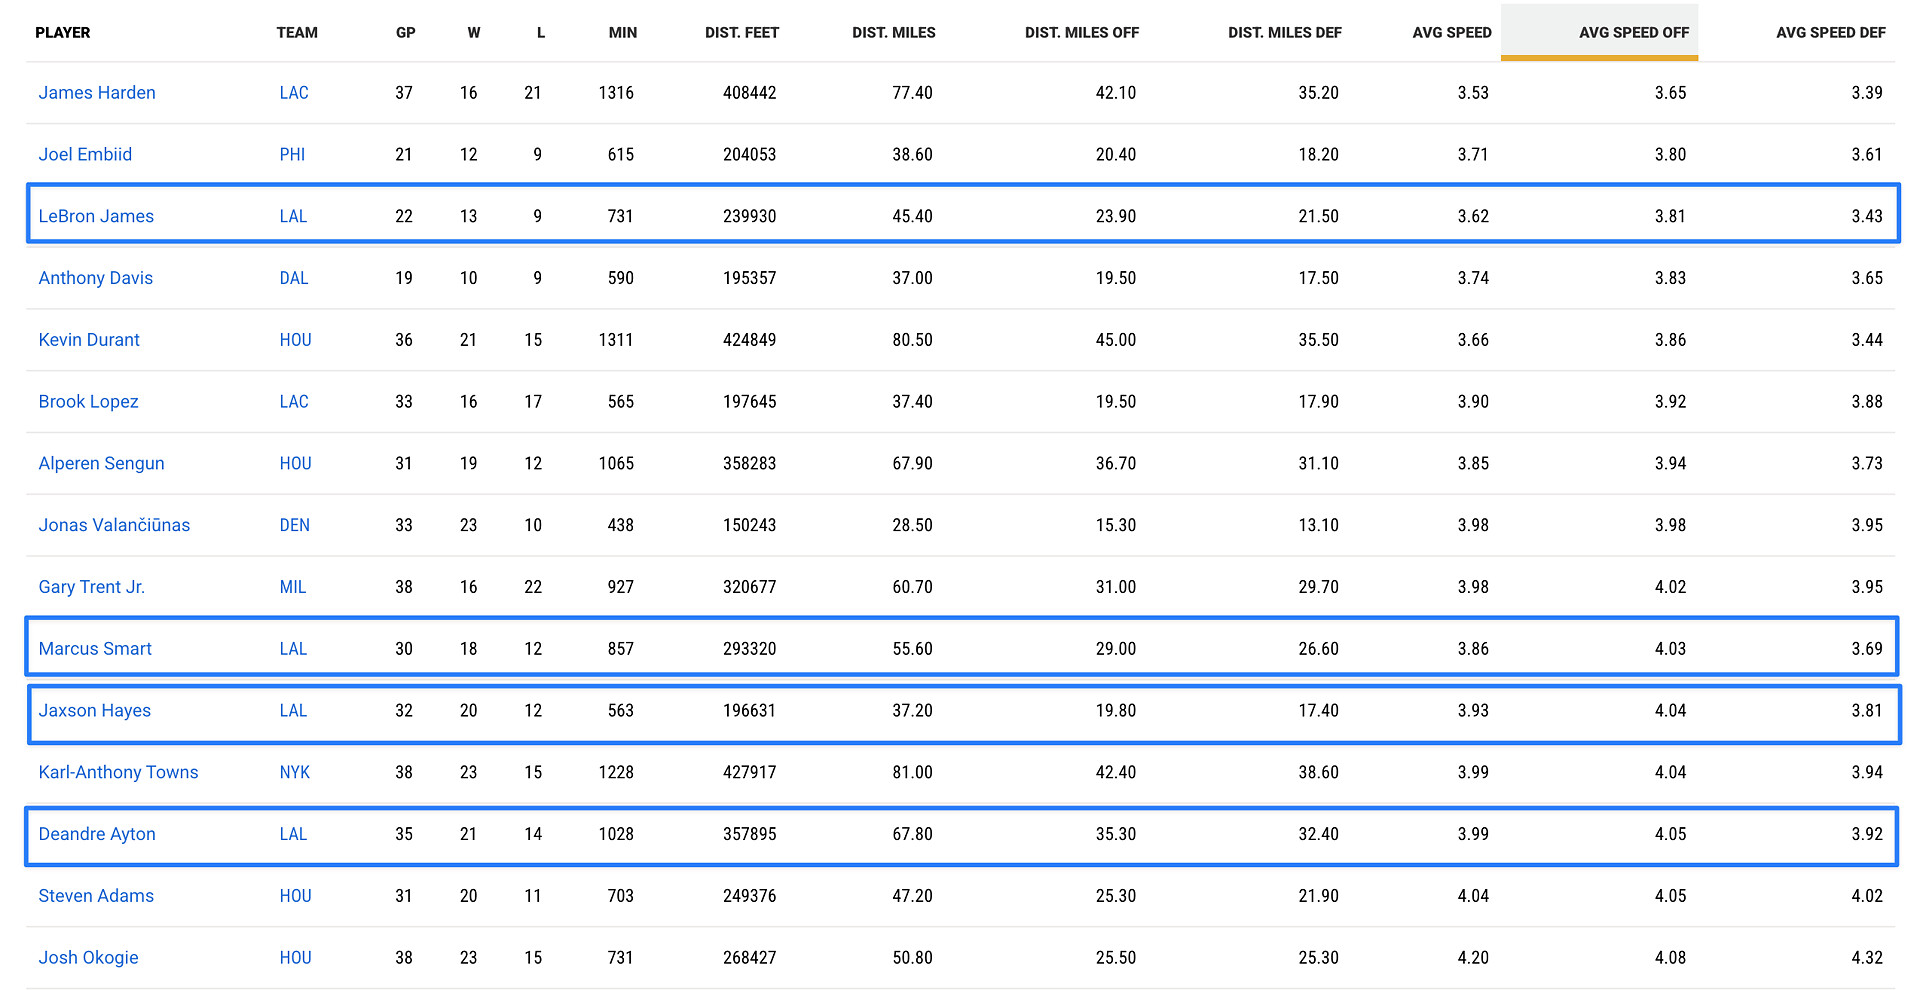Screen dimensions: 1920x990
Task: Click James Harden's 1316 minutes value
Action: [x=616, y=93]
